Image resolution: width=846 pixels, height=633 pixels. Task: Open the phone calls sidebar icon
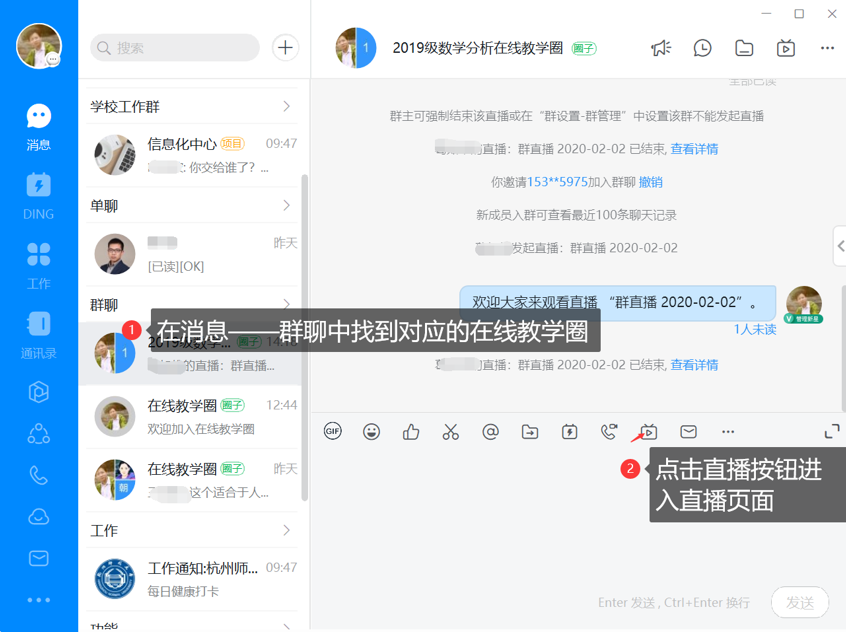point(38,475)
